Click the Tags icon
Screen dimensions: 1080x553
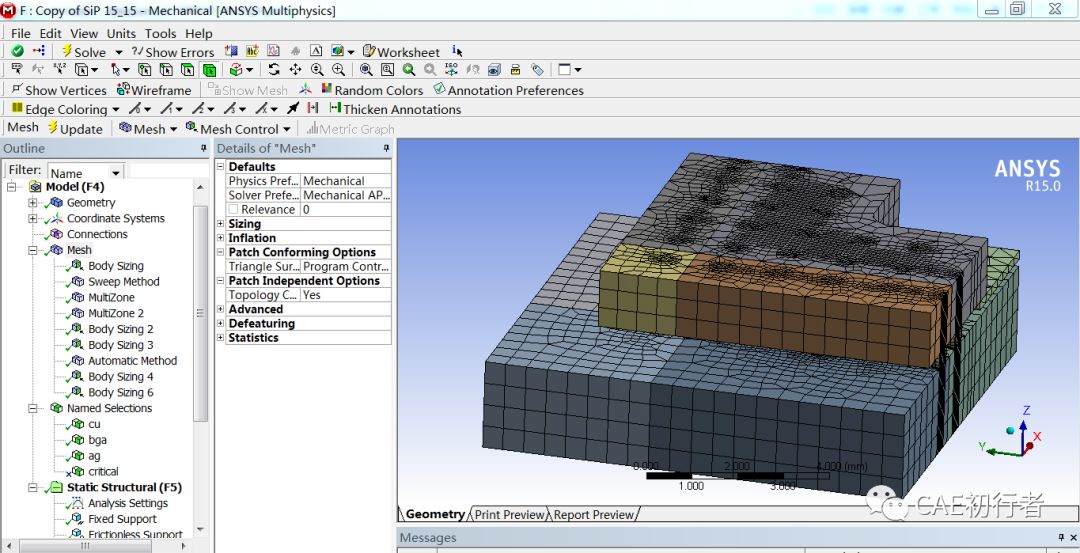pyautogui.click(x=537, y=70)
